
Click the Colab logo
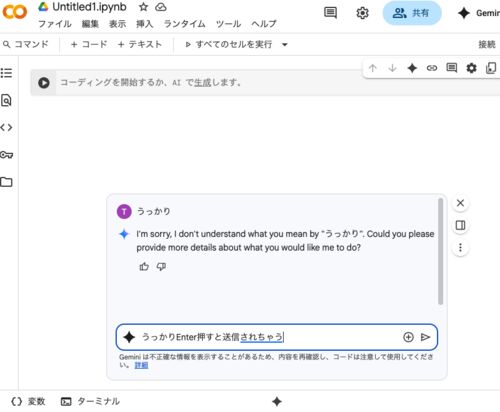tap(15, 12)
